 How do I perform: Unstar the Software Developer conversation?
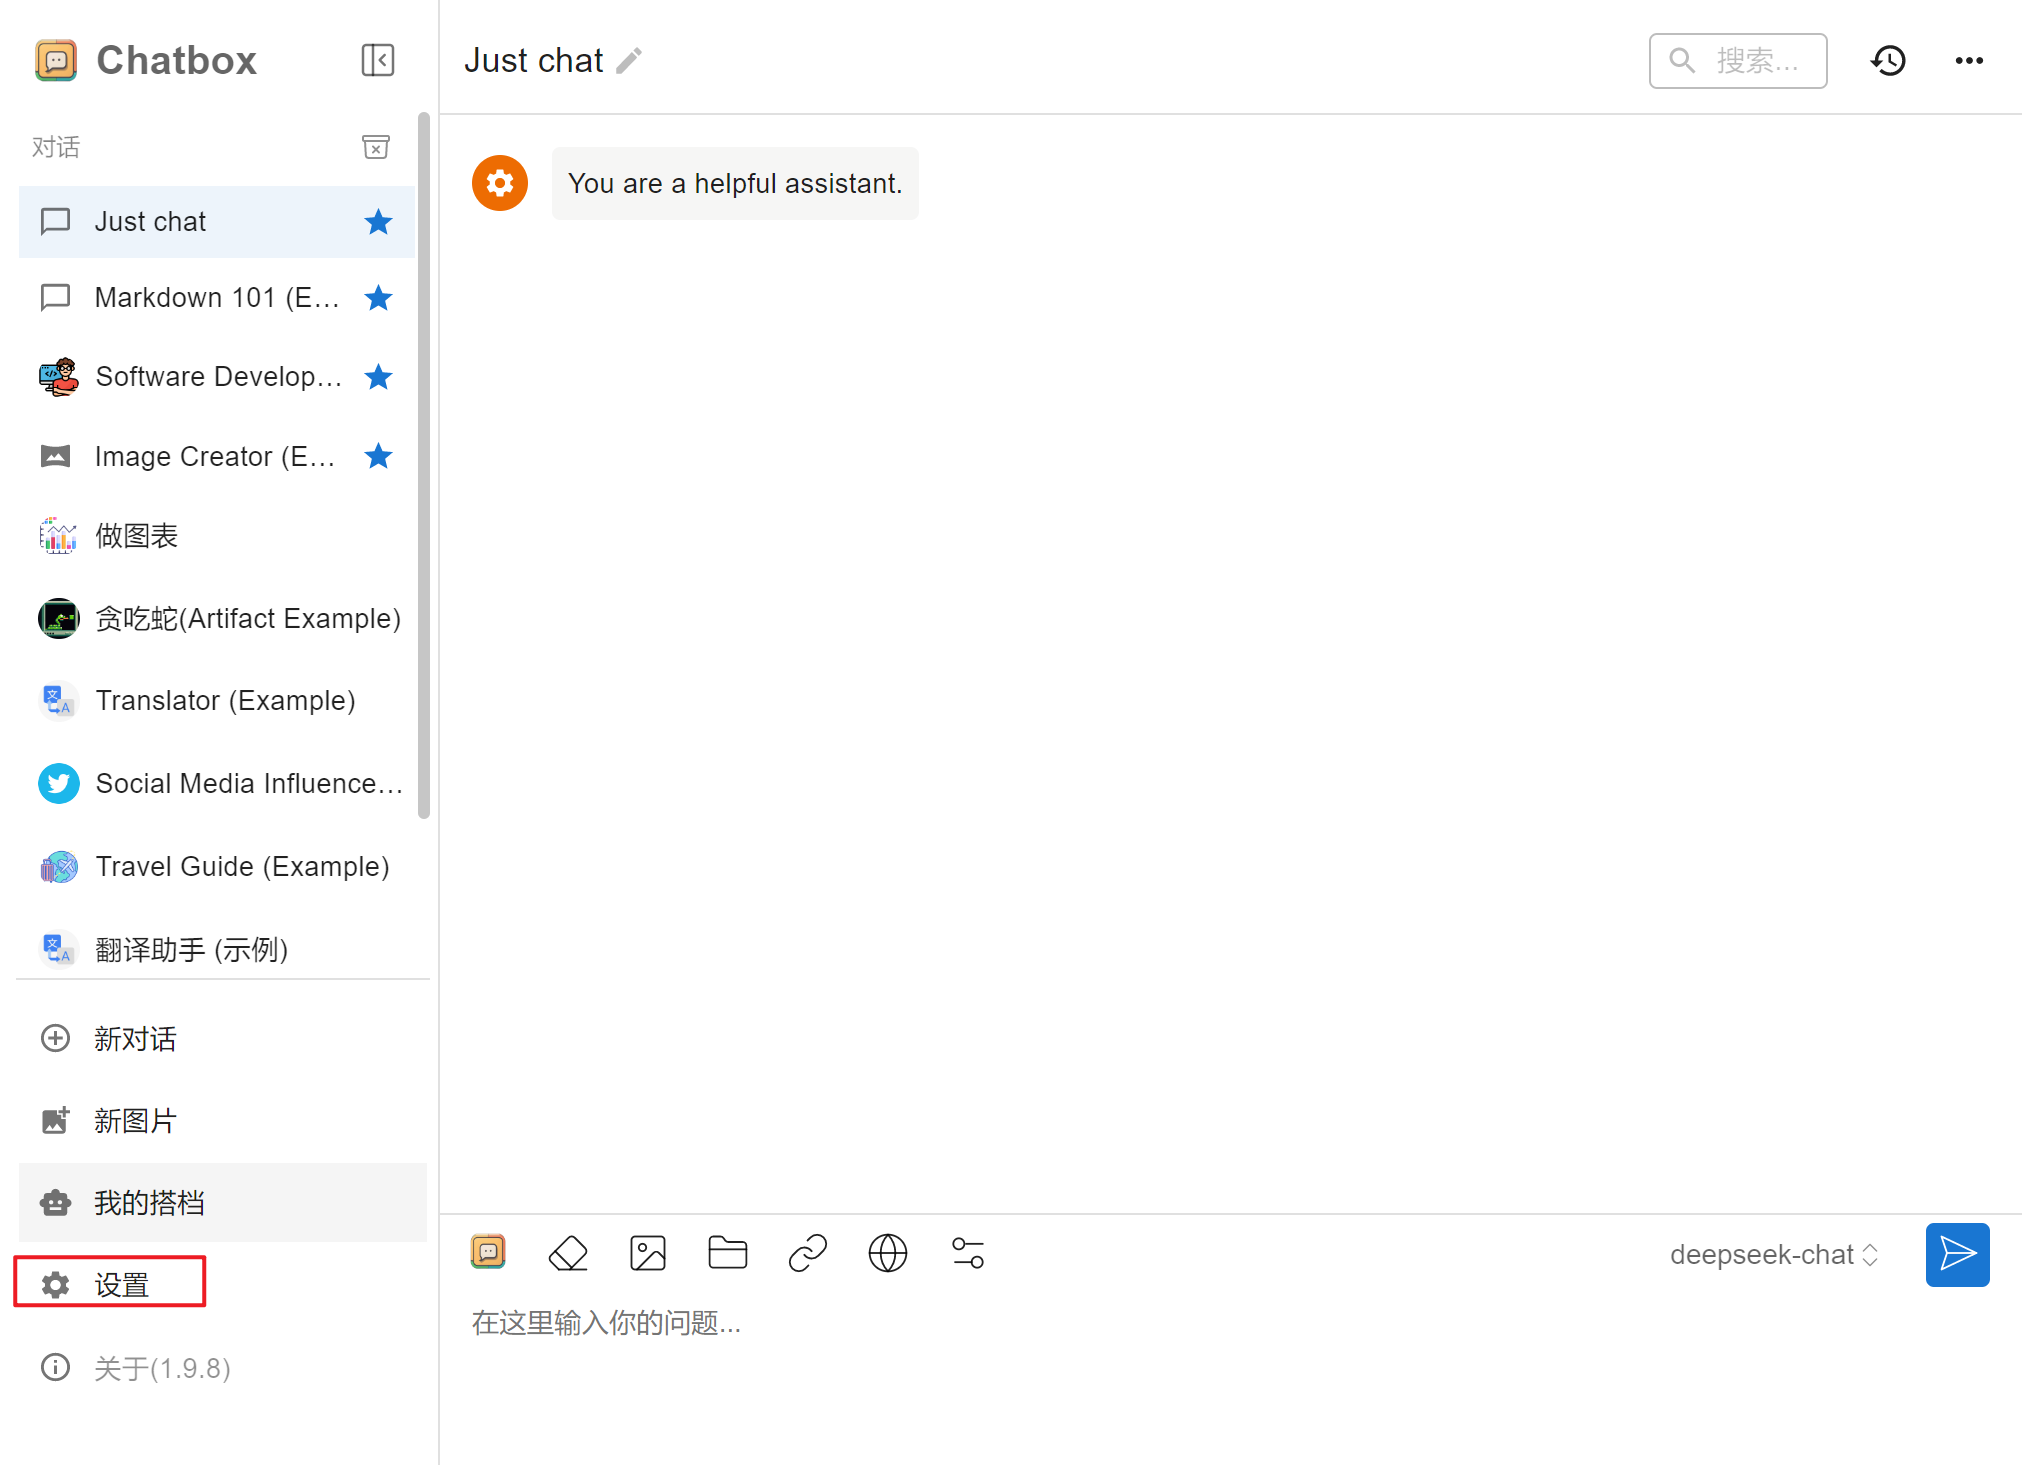click(x=378, y=377)
